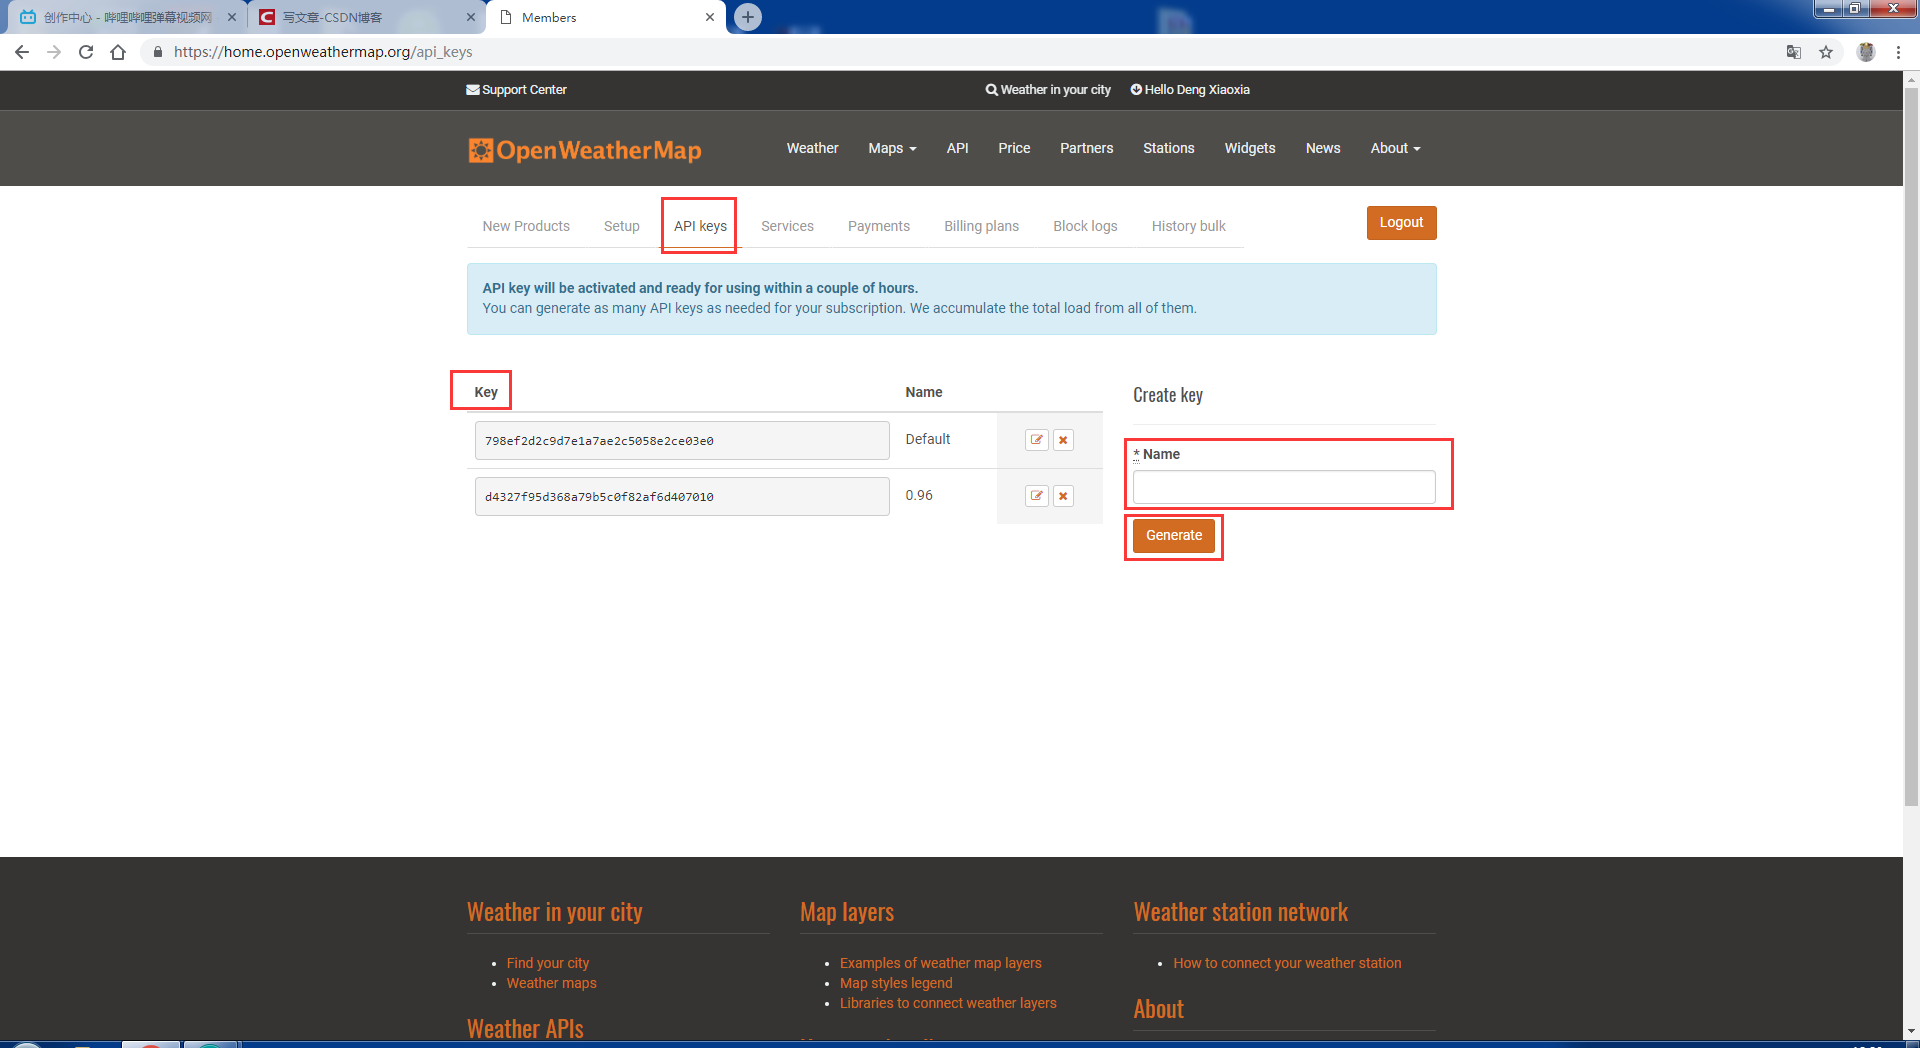Click the scrollbar down arrow
Screen dimensions: 1920x1048
1911,1030
